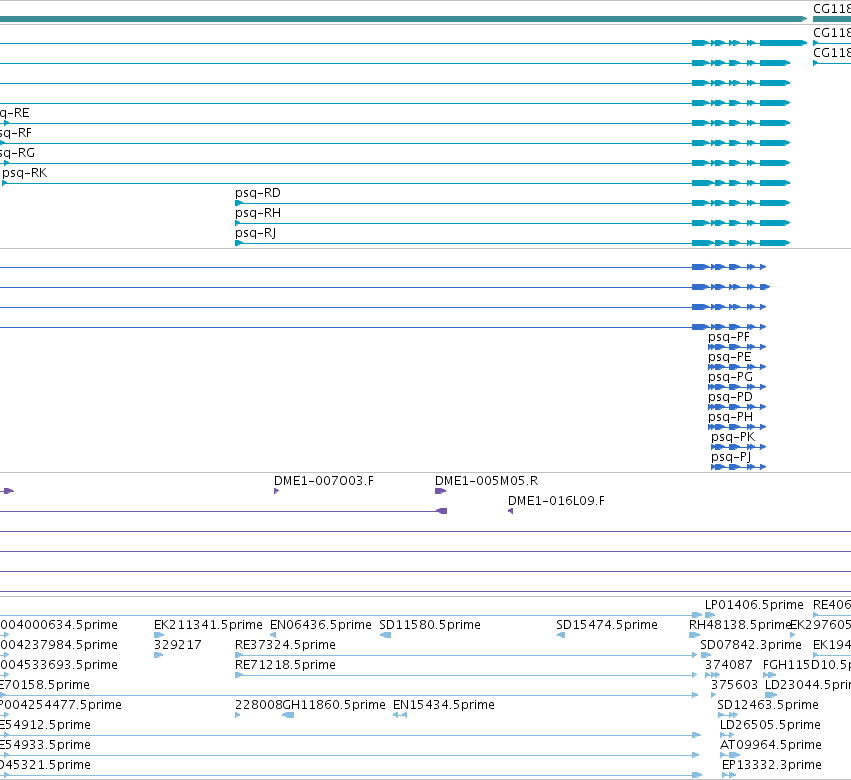Select the GH11860.5prime EST label
Viewport: 851px width, 780px height.
[334, 705]
